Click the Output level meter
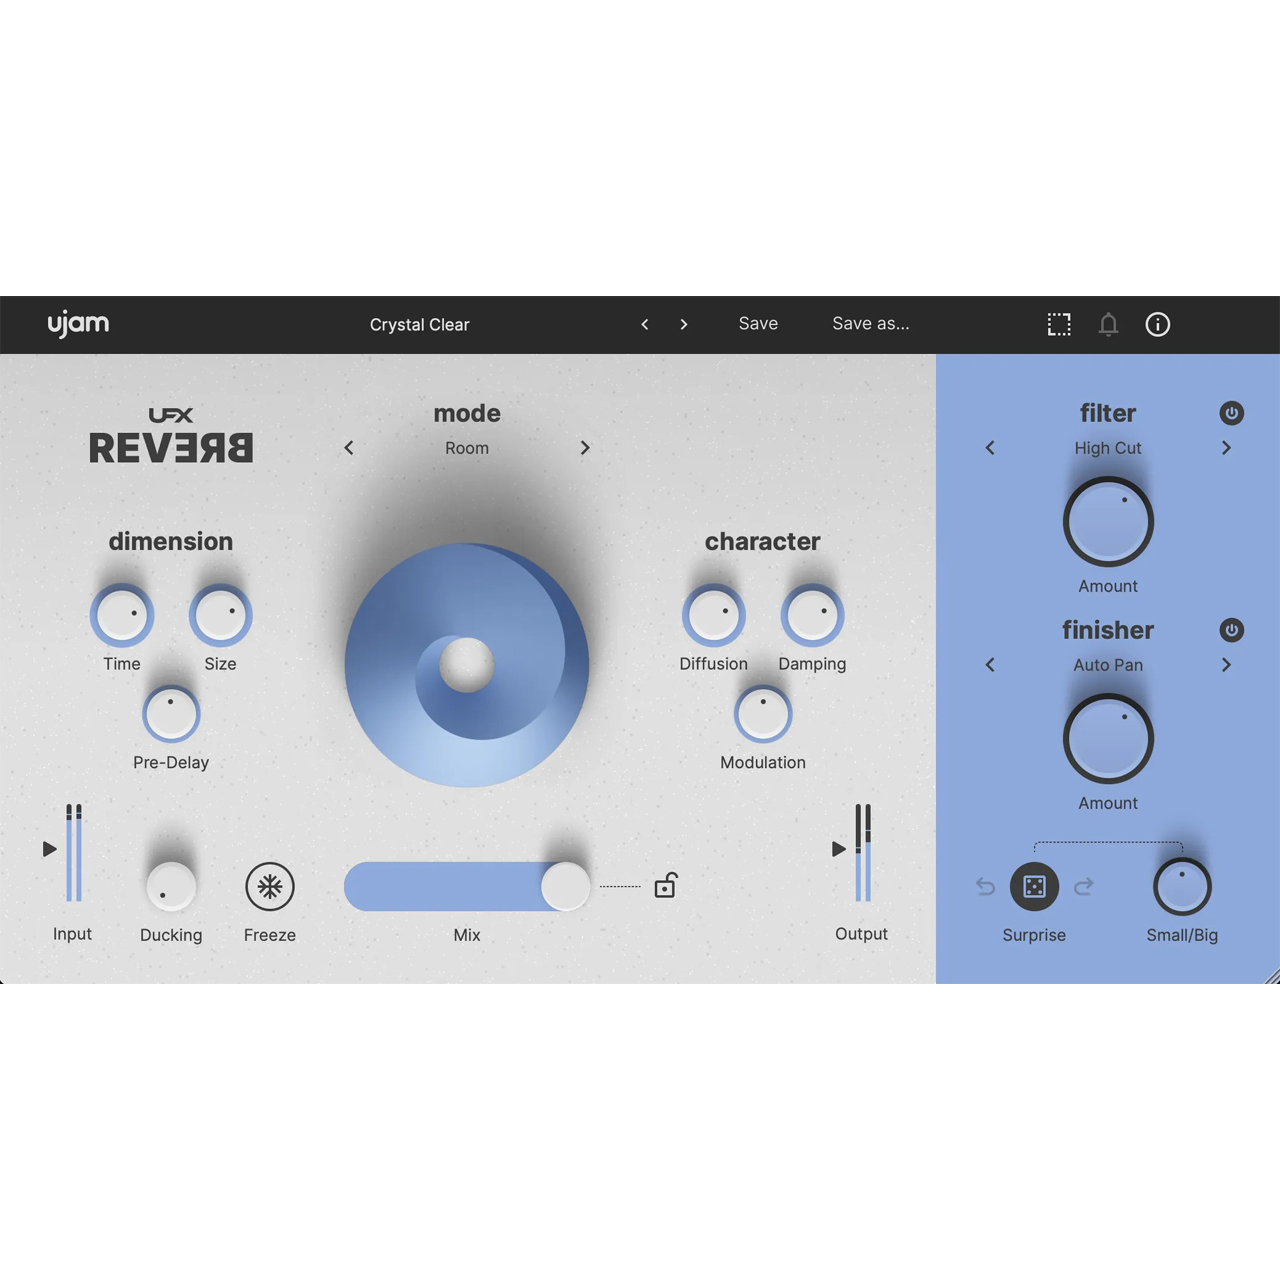Screen dimensions: 1280x1280 coord(863,853)
